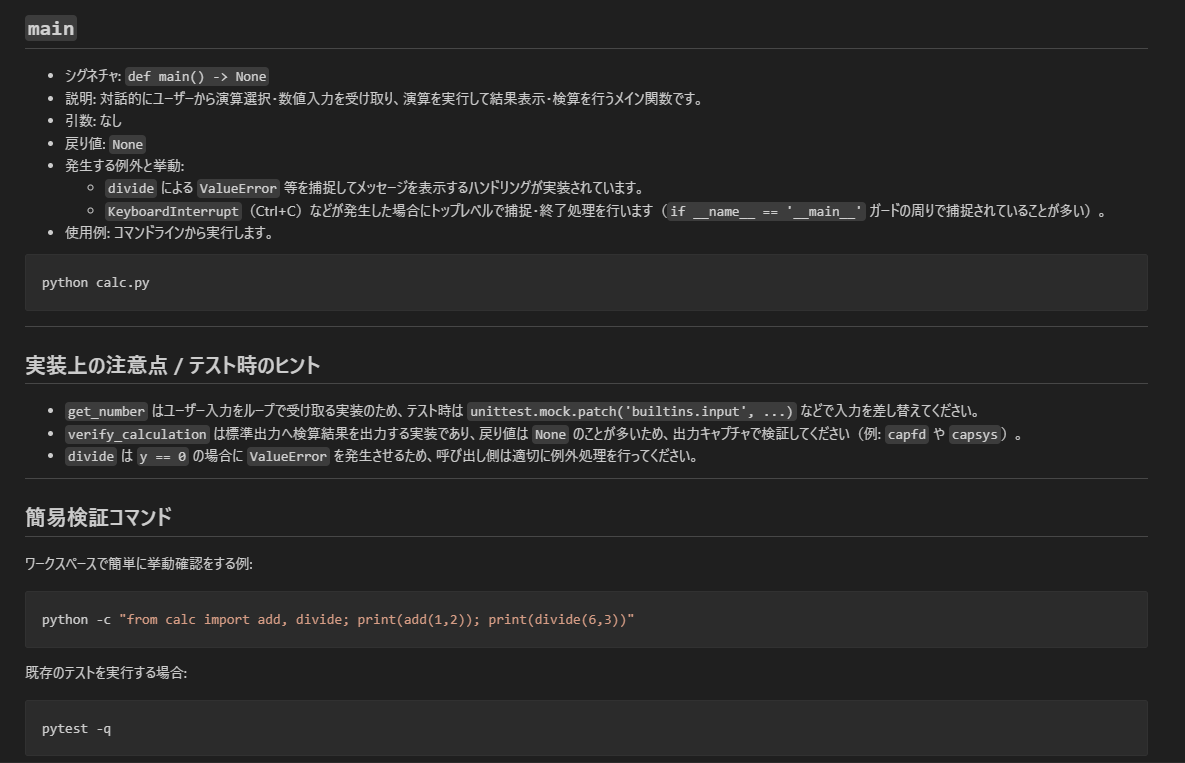Click the 'main' heading
The height and width of the screenshot is (763, 1185).
tap(51, 29)
